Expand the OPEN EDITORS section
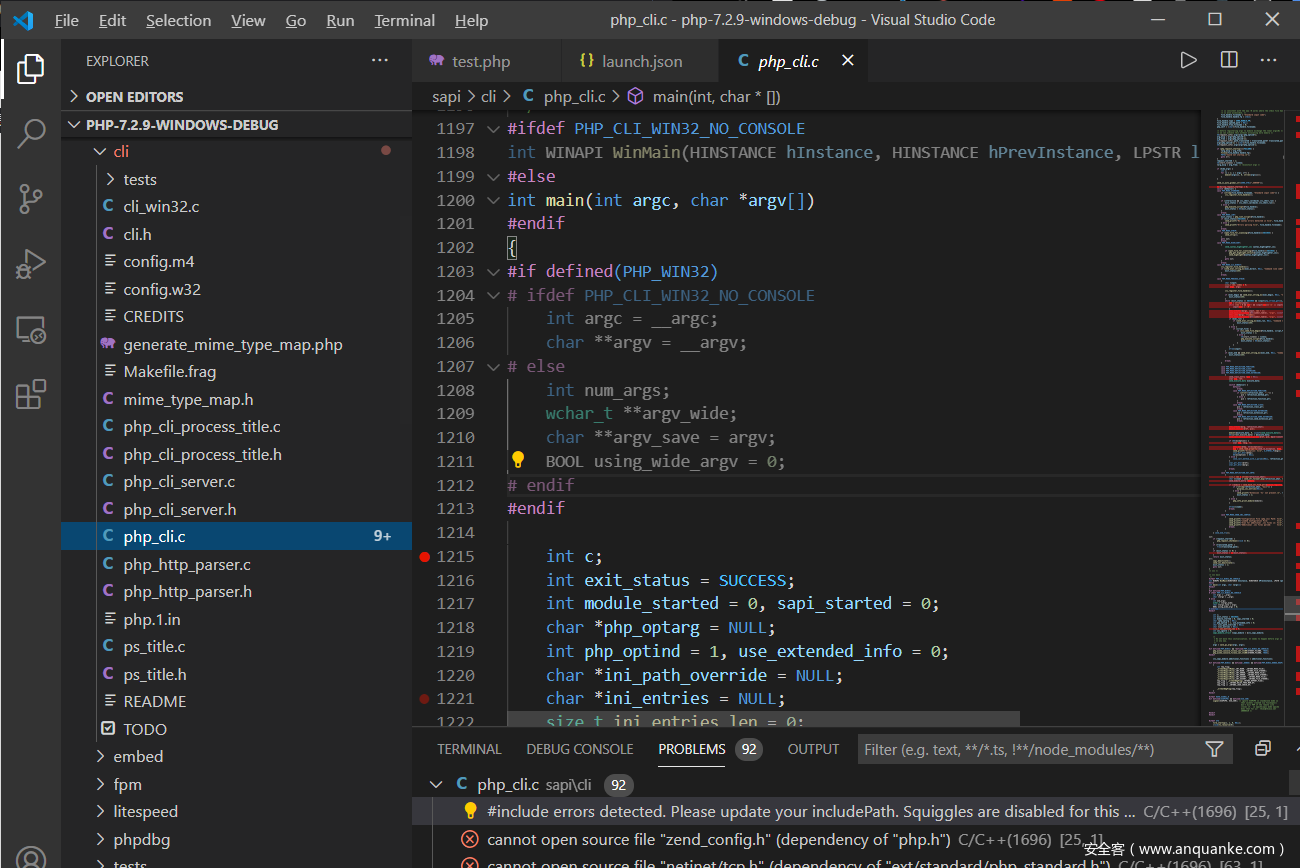 pos(134,97)
